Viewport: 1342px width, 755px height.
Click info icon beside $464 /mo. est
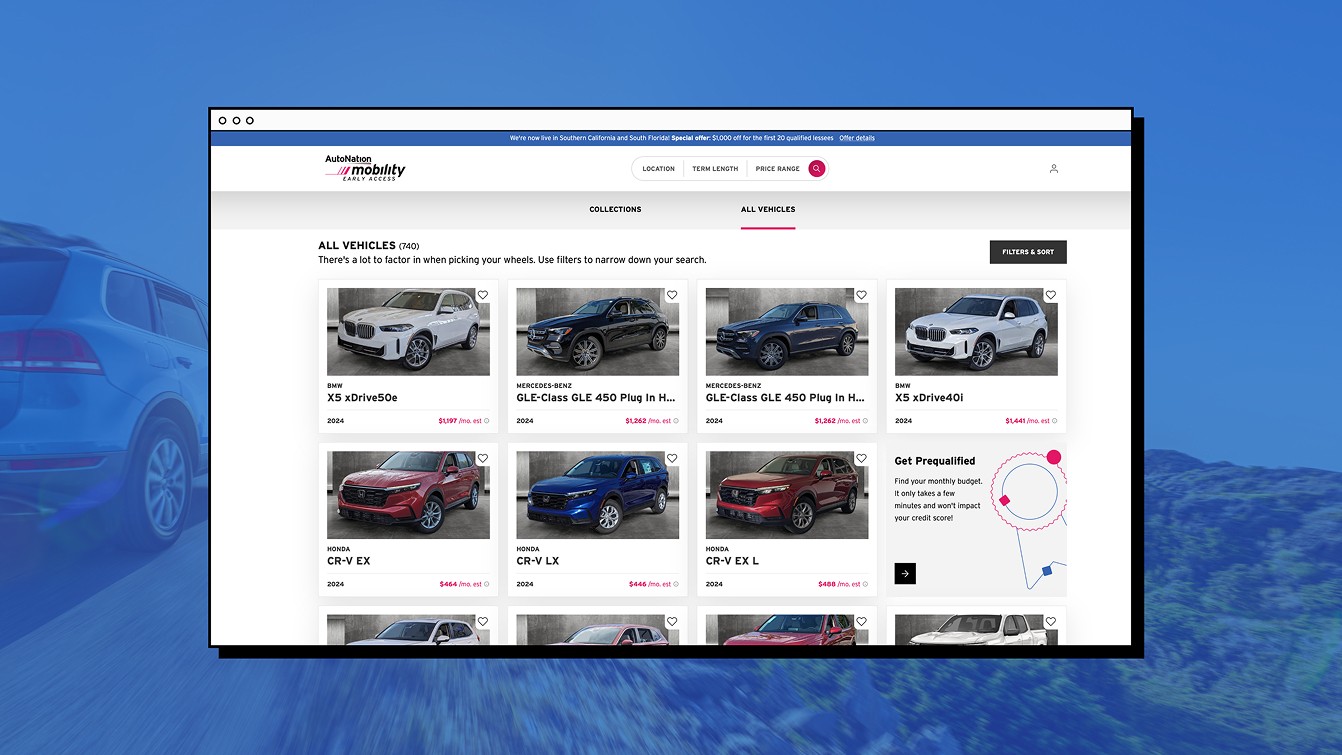[487, 584]
